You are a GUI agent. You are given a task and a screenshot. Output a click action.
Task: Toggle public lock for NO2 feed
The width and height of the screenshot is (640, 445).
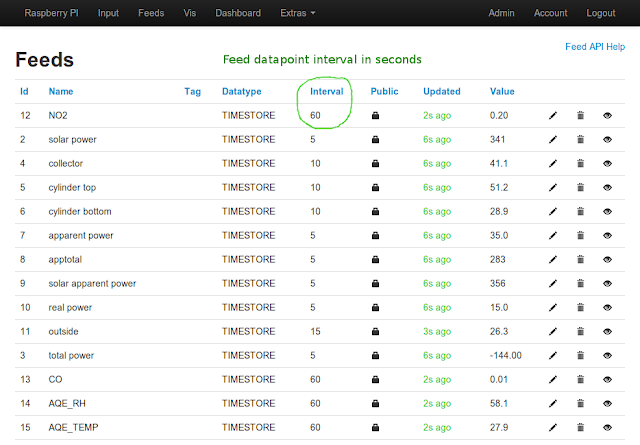pyautogui.click(x=376, y=116)
